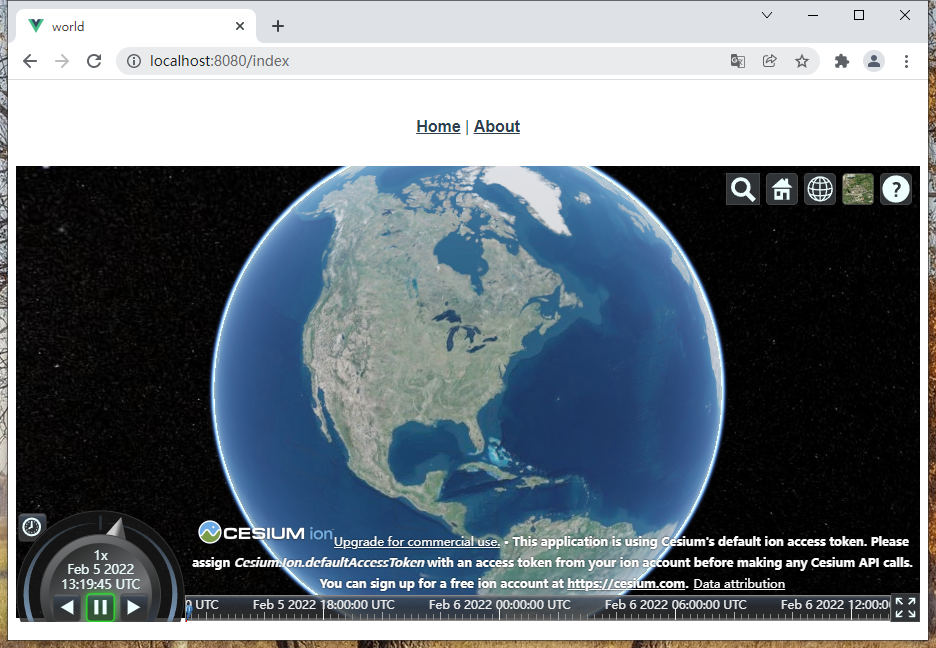
Task: Open the Home navigation link
Action: click(x=438, y=126)
